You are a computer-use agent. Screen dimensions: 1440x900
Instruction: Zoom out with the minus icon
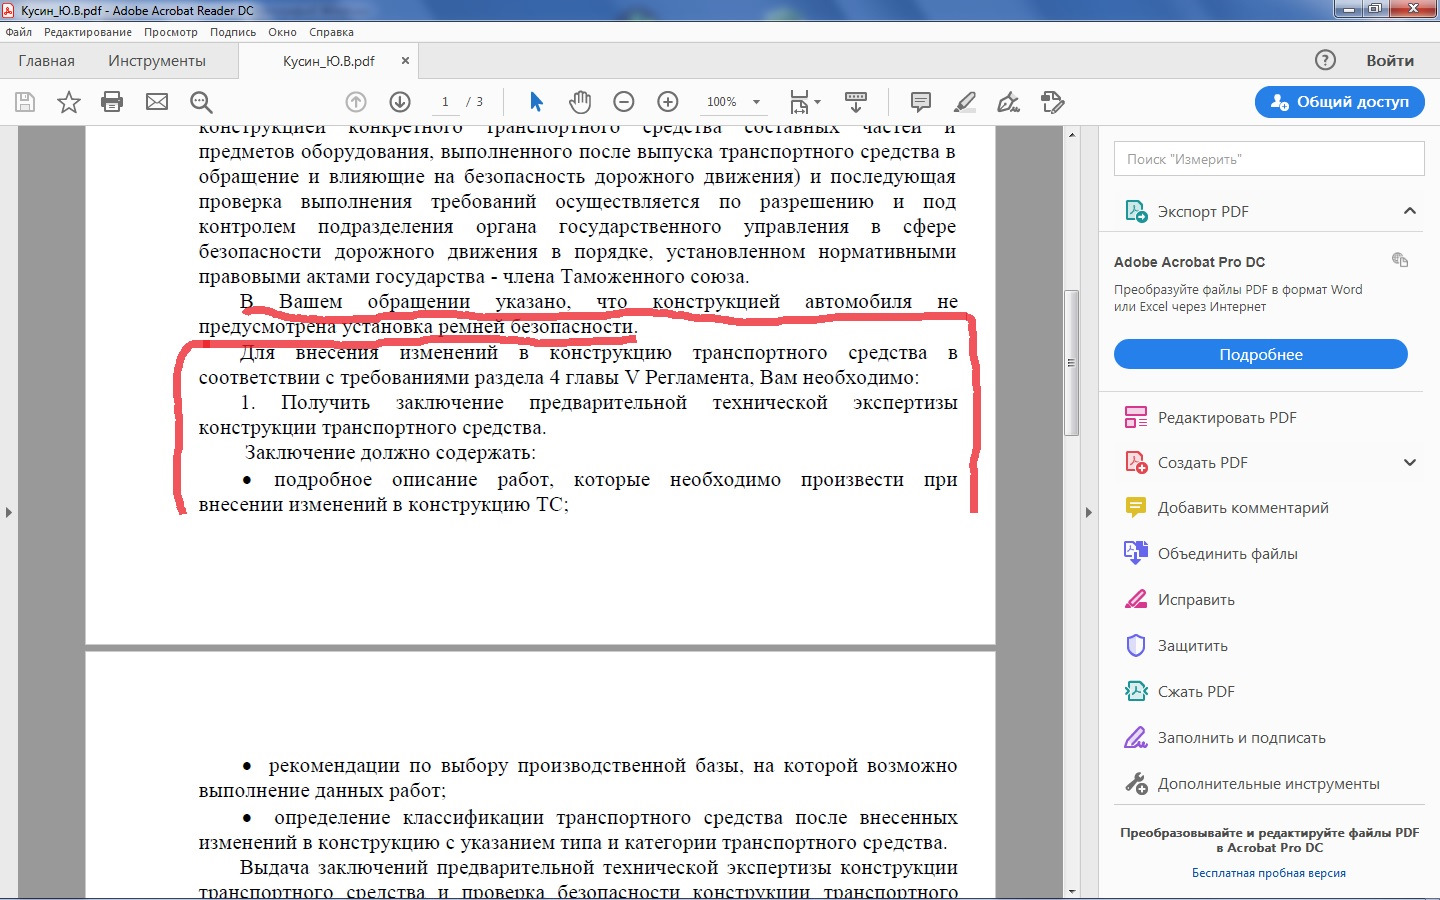click(624, 102)
